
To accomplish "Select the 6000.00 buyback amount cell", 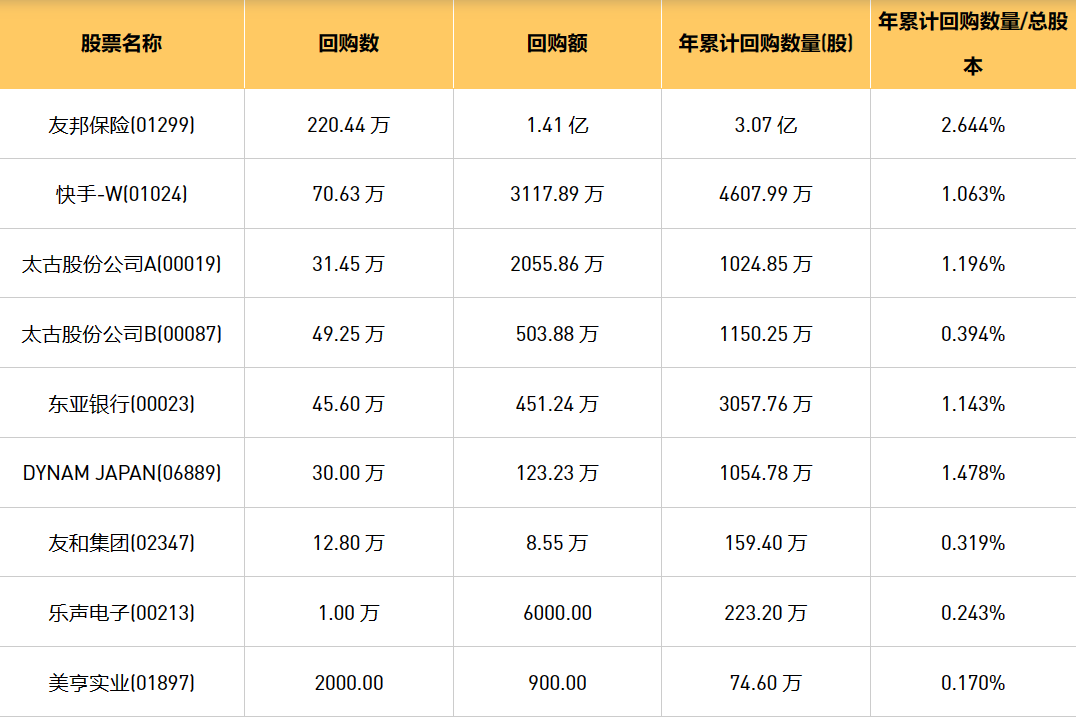I will [x=557, y=613].
